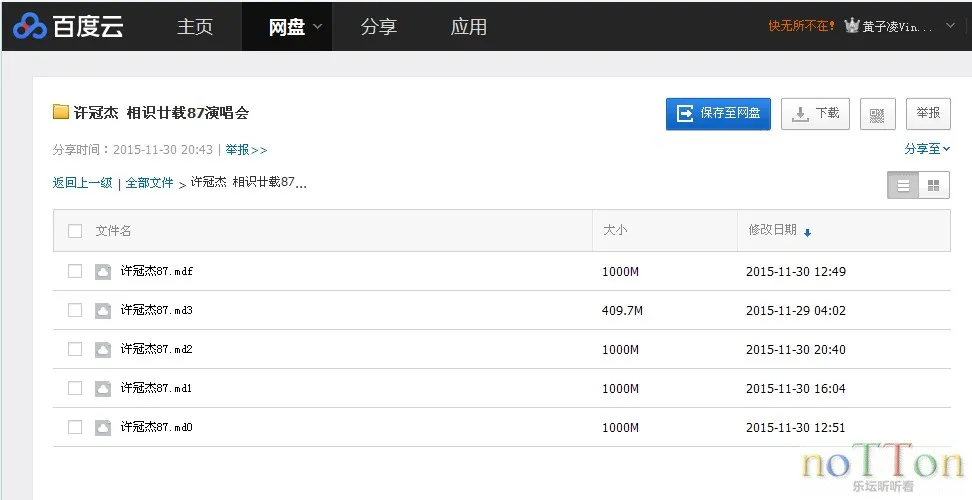The height and width of the screenshot is (500, 972).
Task: Click the file icon of 许冠杰87.md0
Action: (x=103, y=428)
